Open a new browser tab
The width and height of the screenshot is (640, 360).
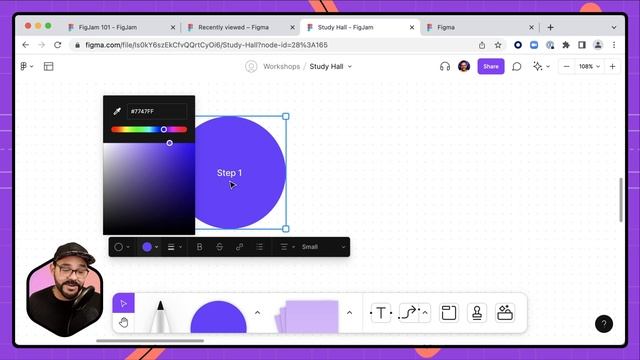tap(550, 27)
